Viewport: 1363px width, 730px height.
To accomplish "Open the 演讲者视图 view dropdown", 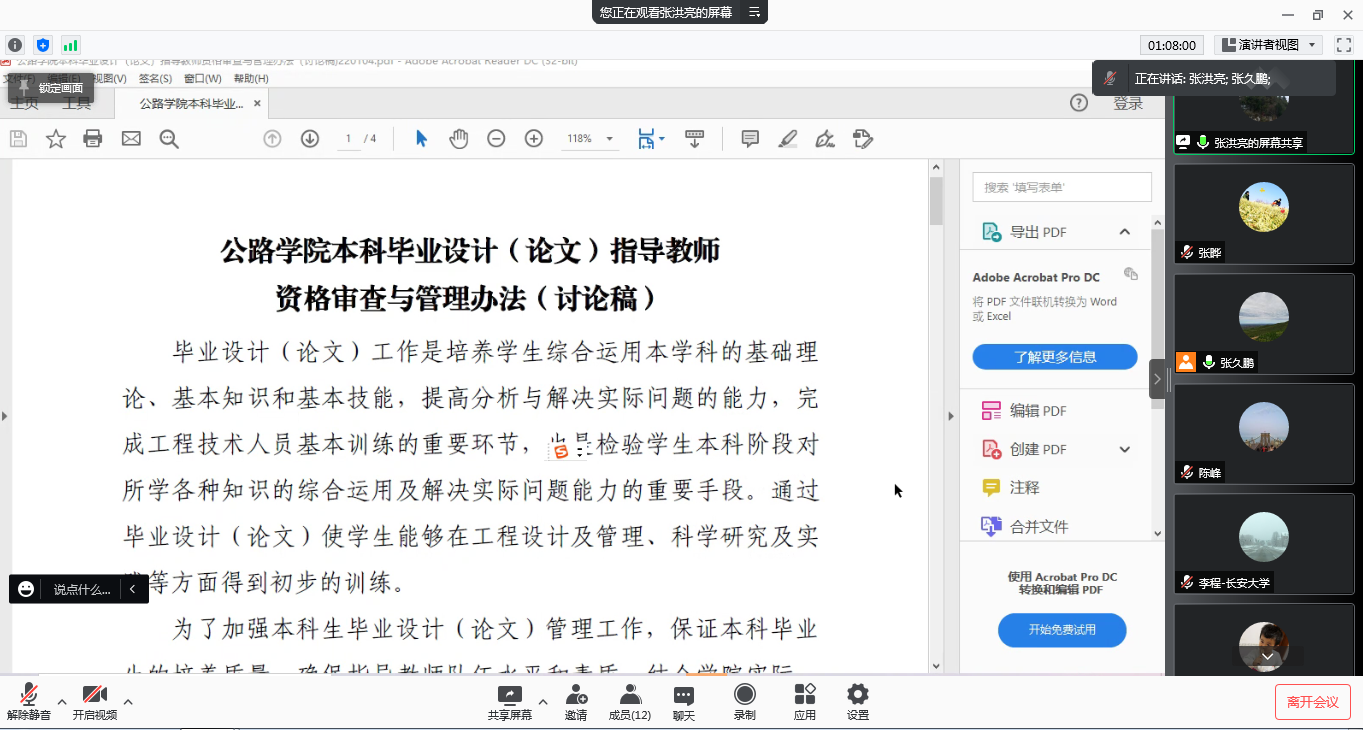I will 1269,45.
